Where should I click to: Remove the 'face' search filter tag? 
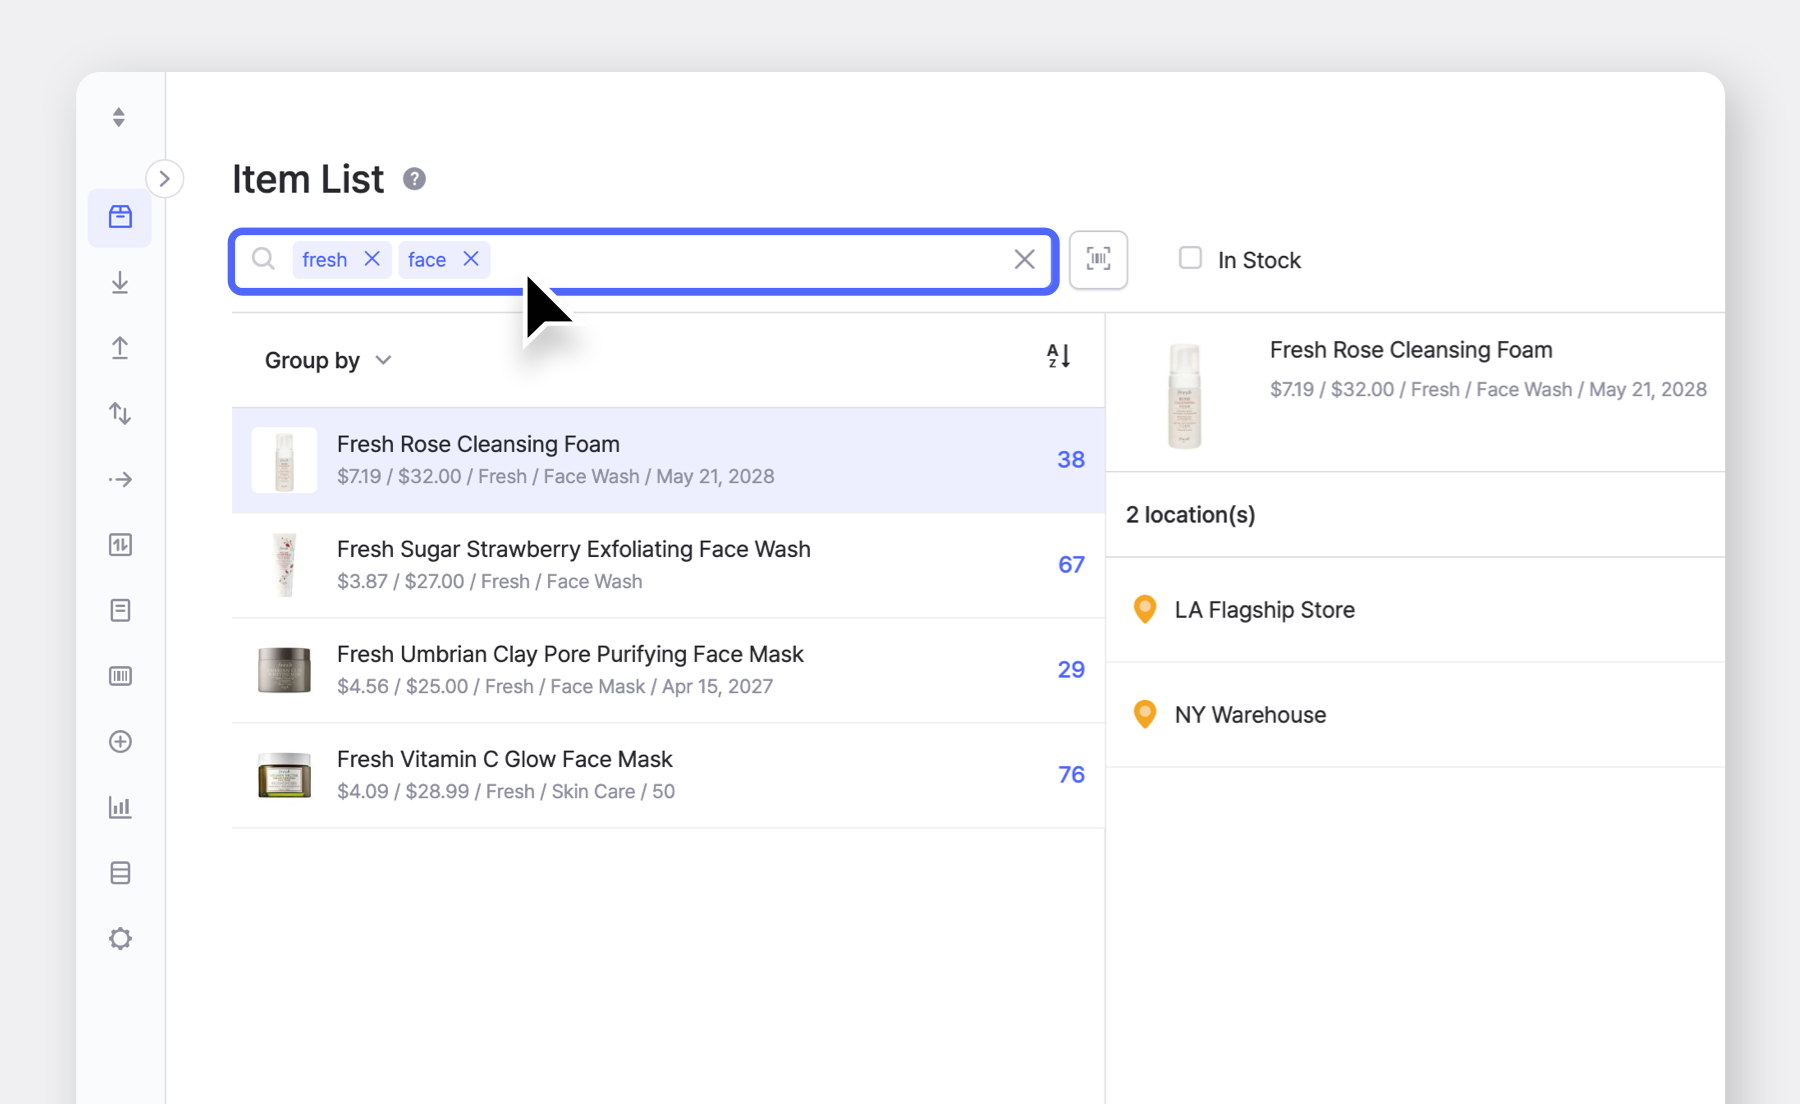point(470,259)
